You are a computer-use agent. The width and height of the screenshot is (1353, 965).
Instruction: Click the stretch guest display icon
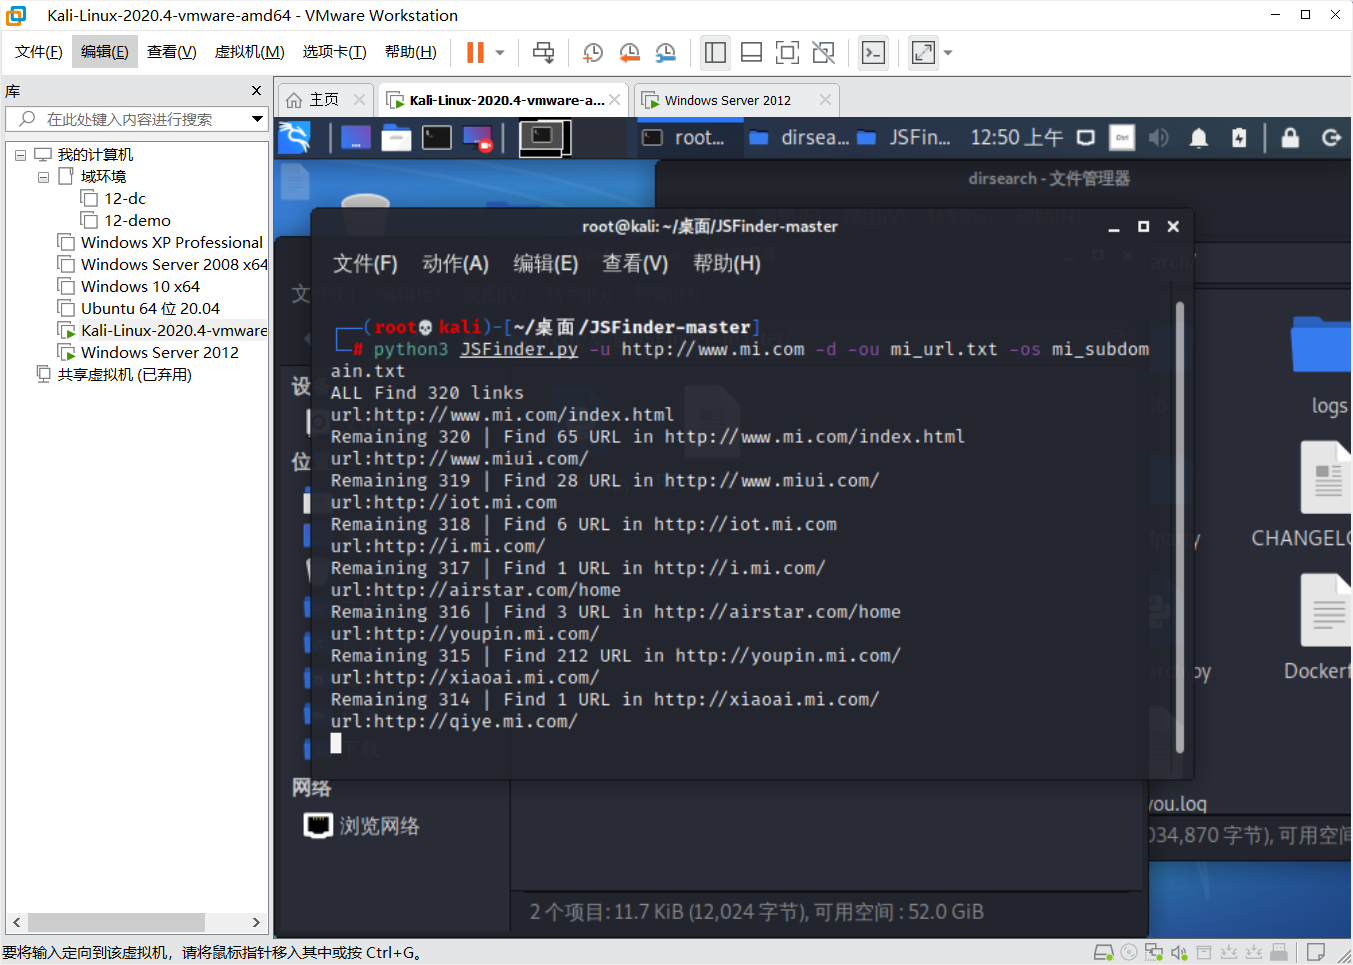(x=923, y=52)
